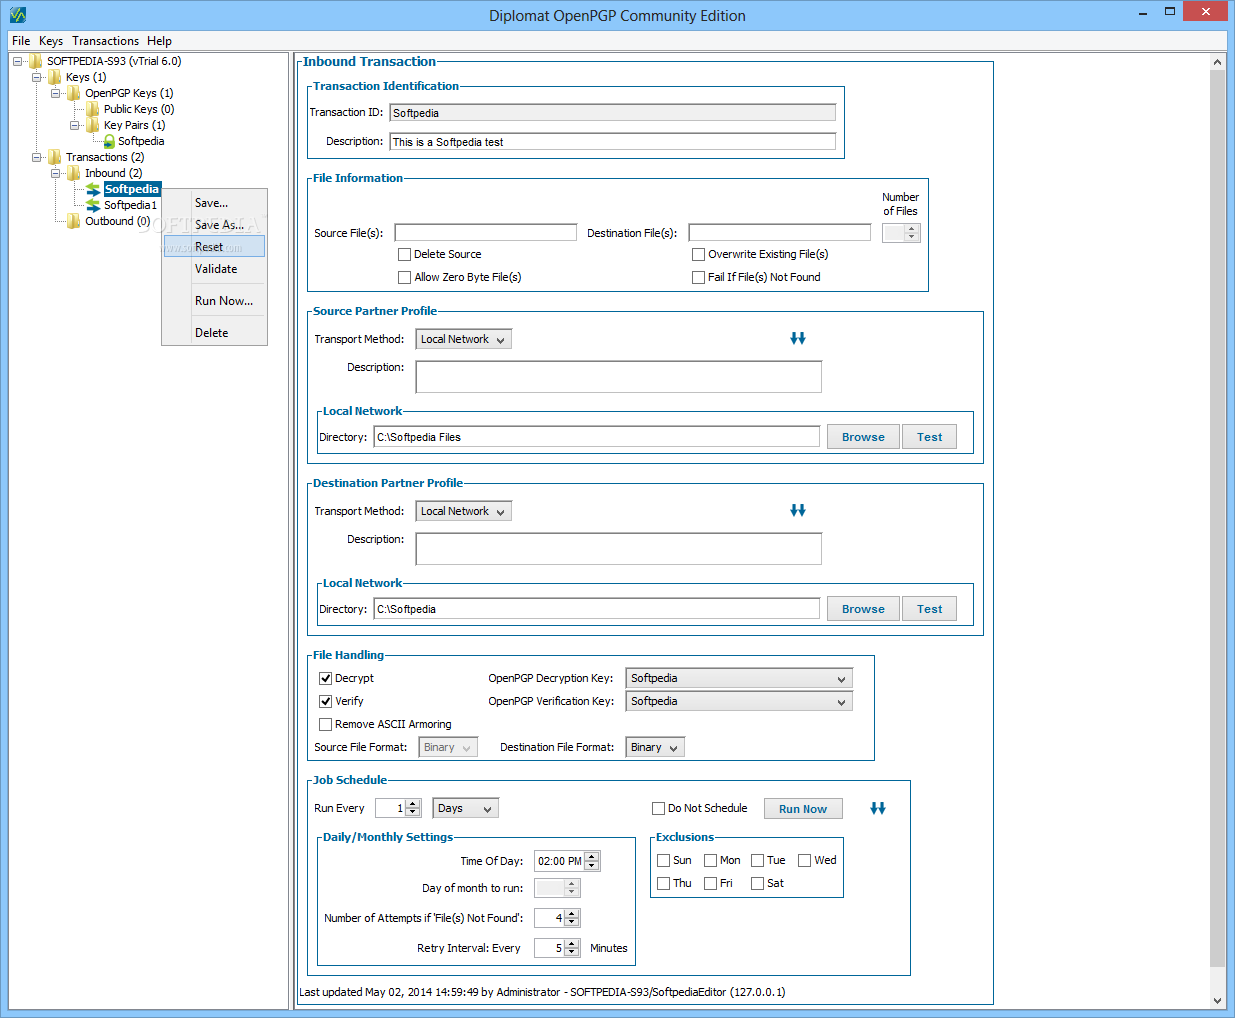Collapse the SOFTPEDIA-S93 root tree node
Screen dimensions: 1235x1018
coord(17,61)
